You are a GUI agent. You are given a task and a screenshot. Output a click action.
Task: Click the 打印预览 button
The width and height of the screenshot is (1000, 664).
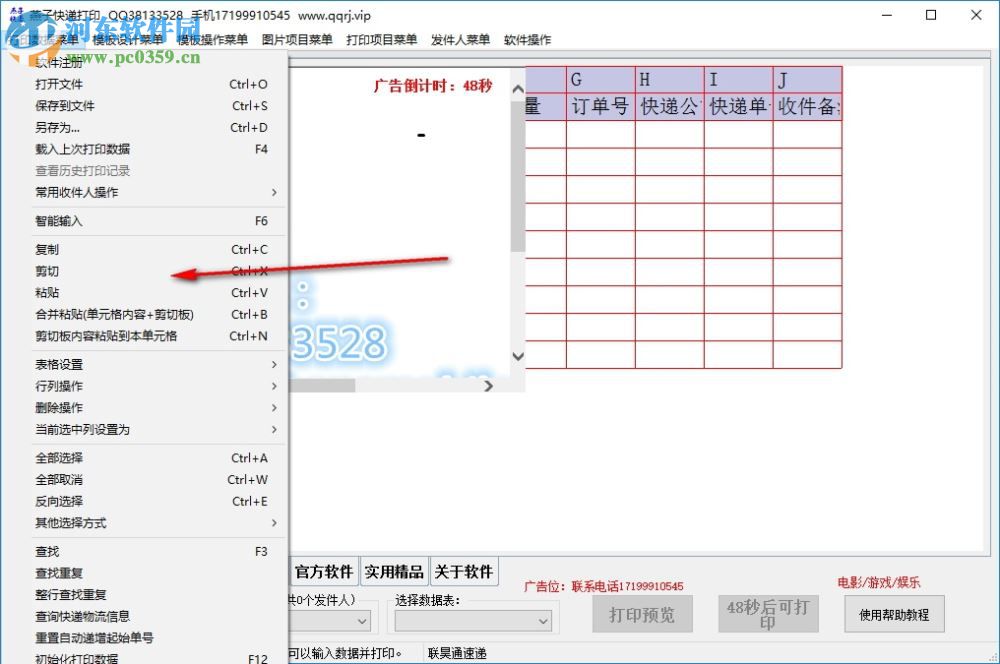642,614
